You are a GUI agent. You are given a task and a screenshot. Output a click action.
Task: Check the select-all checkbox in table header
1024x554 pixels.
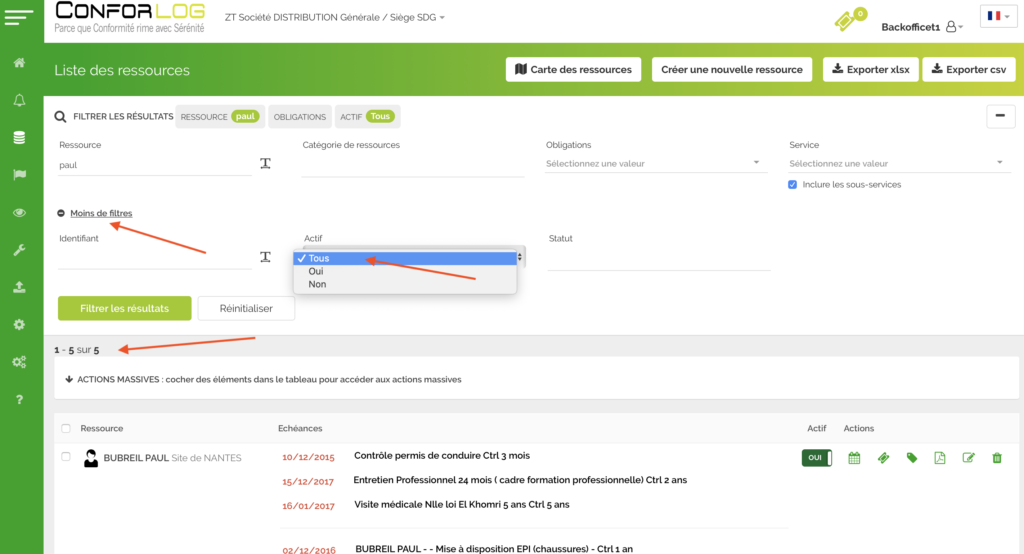(66, 428)
